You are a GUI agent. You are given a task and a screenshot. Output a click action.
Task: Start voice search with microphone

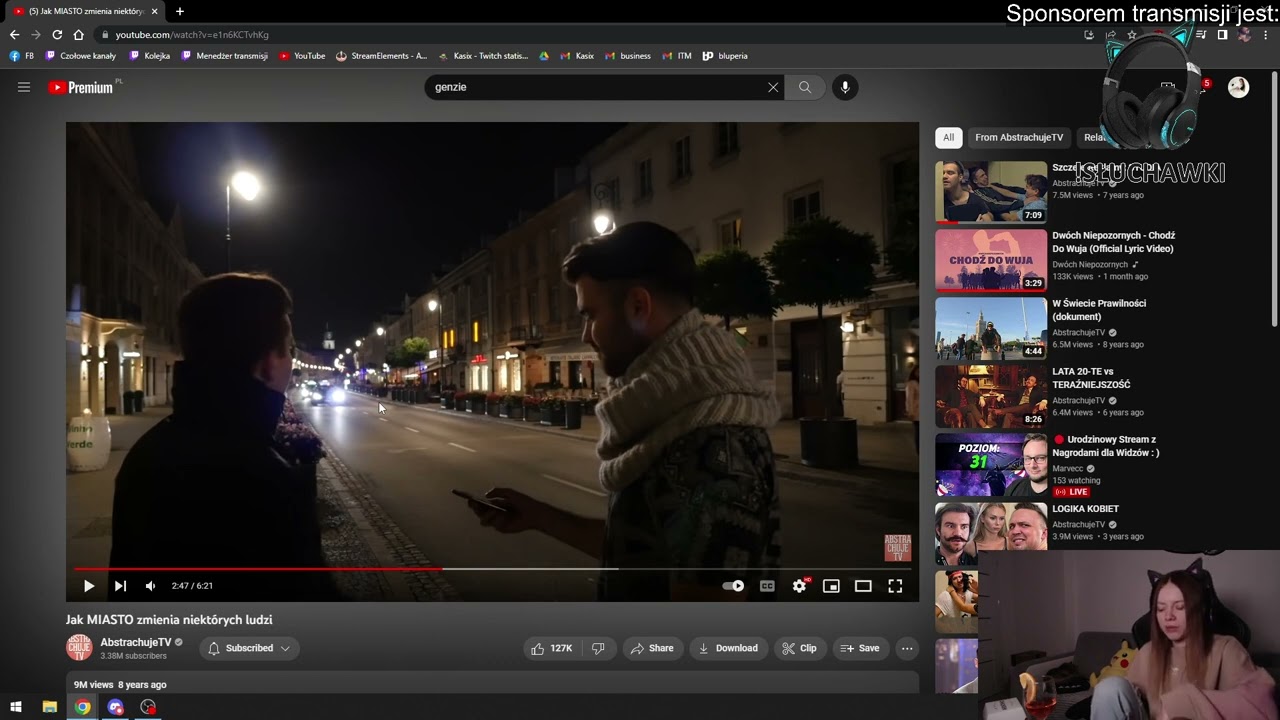845,87
